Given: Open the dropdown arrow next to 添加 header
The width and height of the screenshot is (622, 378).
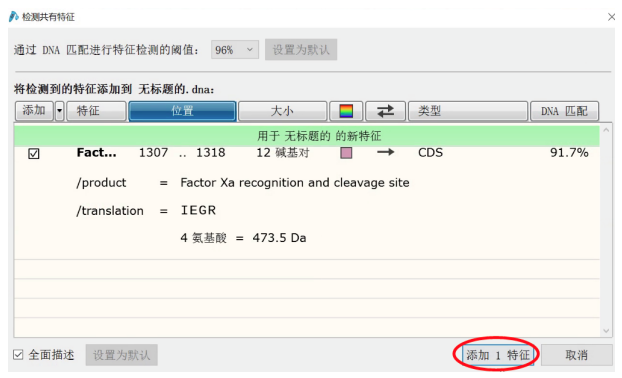Looking at the screenshot, I should (60, 111).
